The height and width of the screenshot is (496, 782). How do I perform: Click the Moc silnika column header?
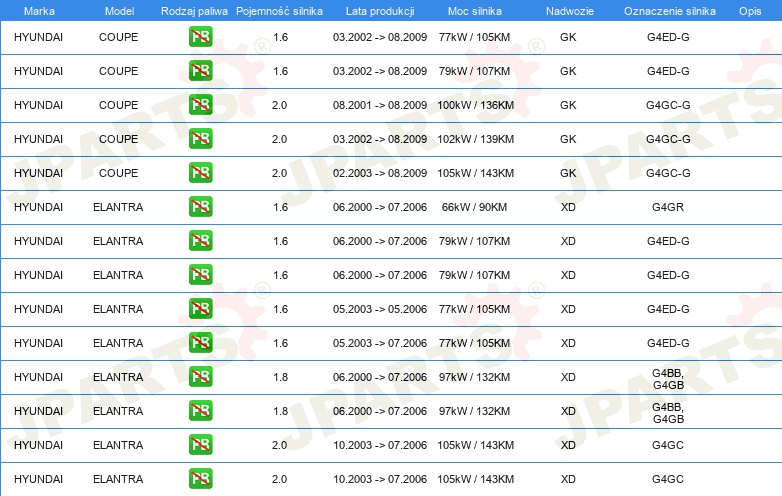(x=475, y=11)
